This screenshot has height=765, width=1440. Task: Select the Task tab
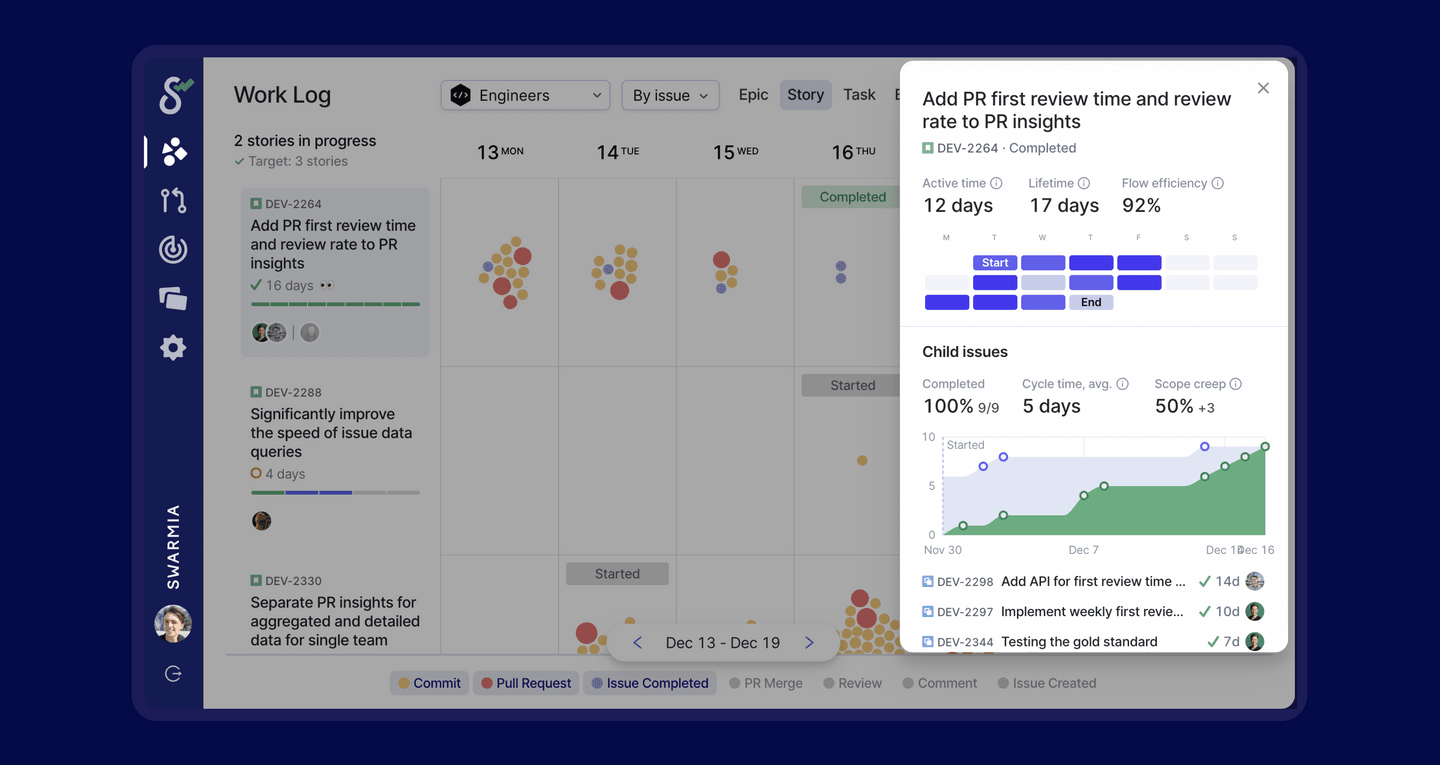[859, 94]
